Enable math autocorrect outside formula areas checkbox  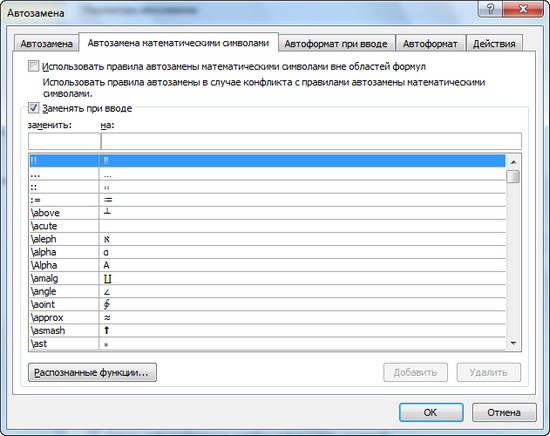click(33, 66)
